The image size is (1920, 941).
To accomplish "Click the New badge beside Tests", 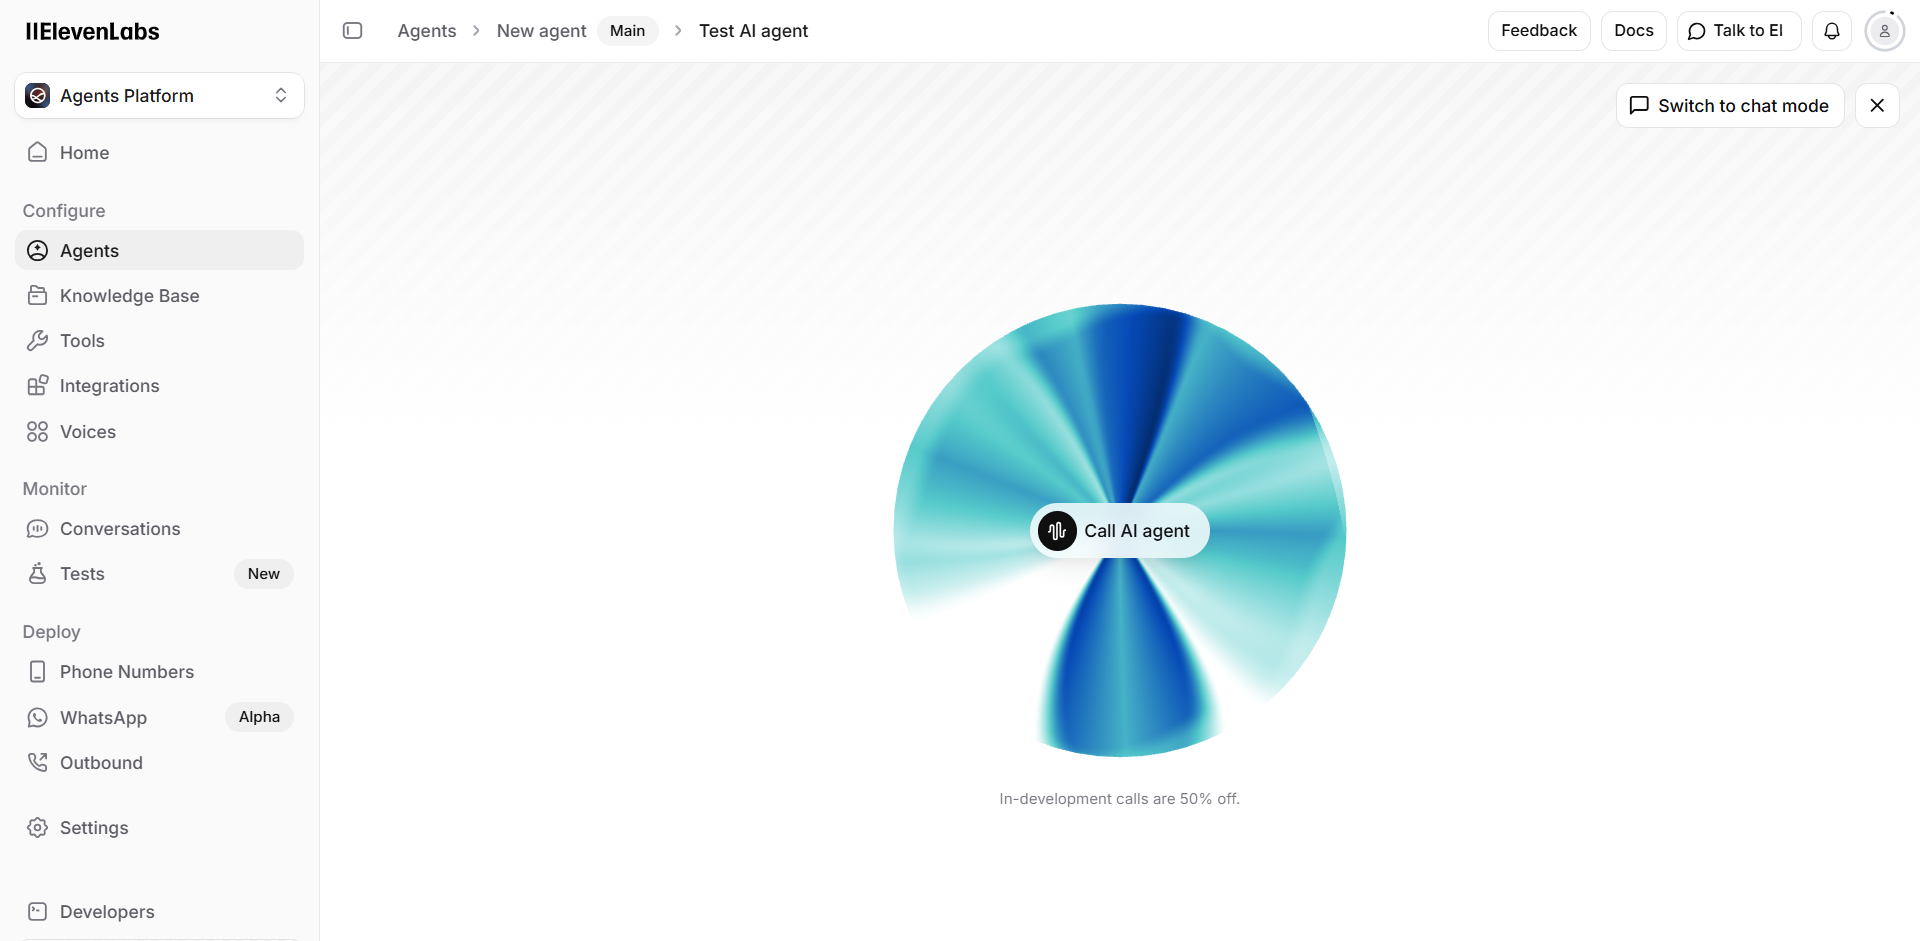I will pos(263,574).
